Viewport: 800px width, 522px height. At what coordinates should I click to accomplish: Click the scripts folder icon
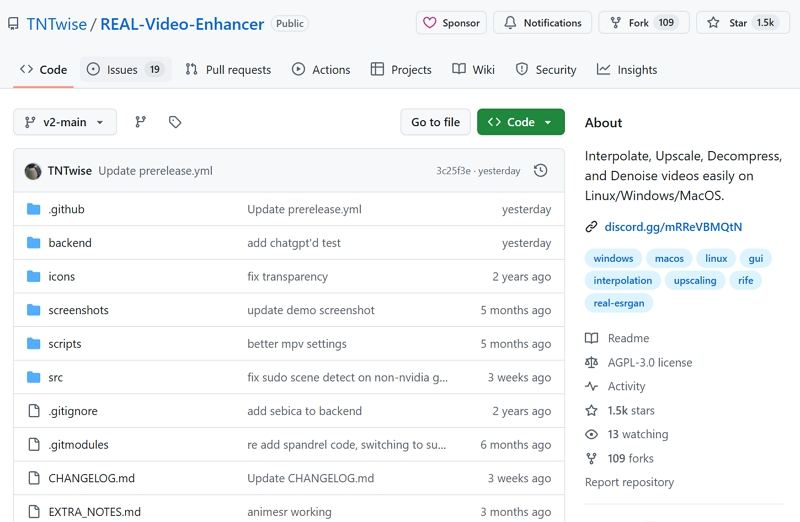pyautogui.click(x=34, y=344)
